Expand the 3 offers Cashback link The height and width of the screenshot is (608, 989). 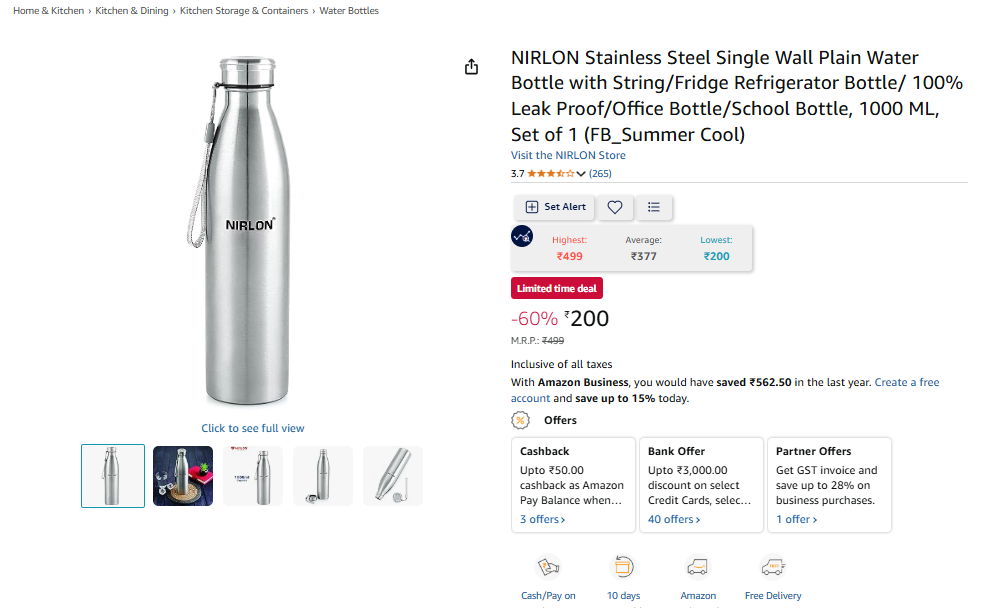[542, 519]
